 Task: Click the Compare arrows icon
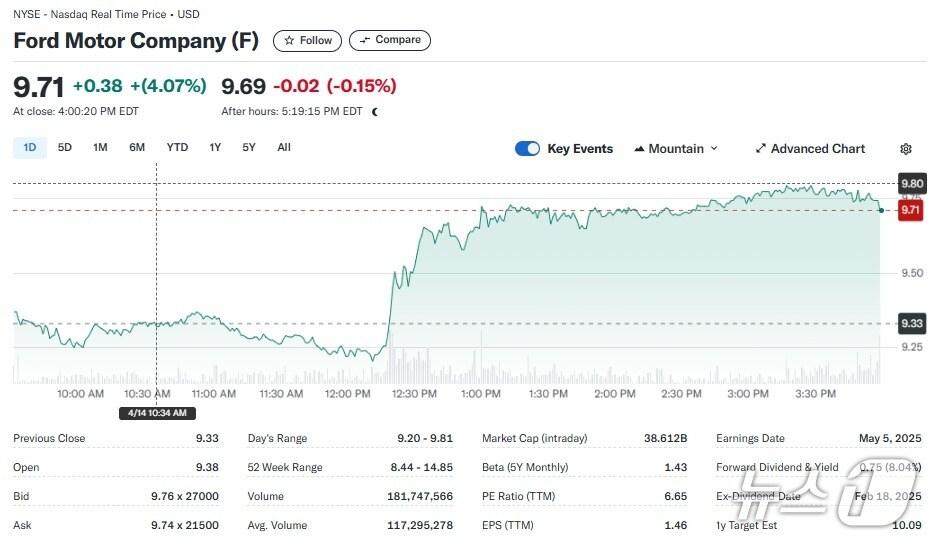[x=364, y=41]
